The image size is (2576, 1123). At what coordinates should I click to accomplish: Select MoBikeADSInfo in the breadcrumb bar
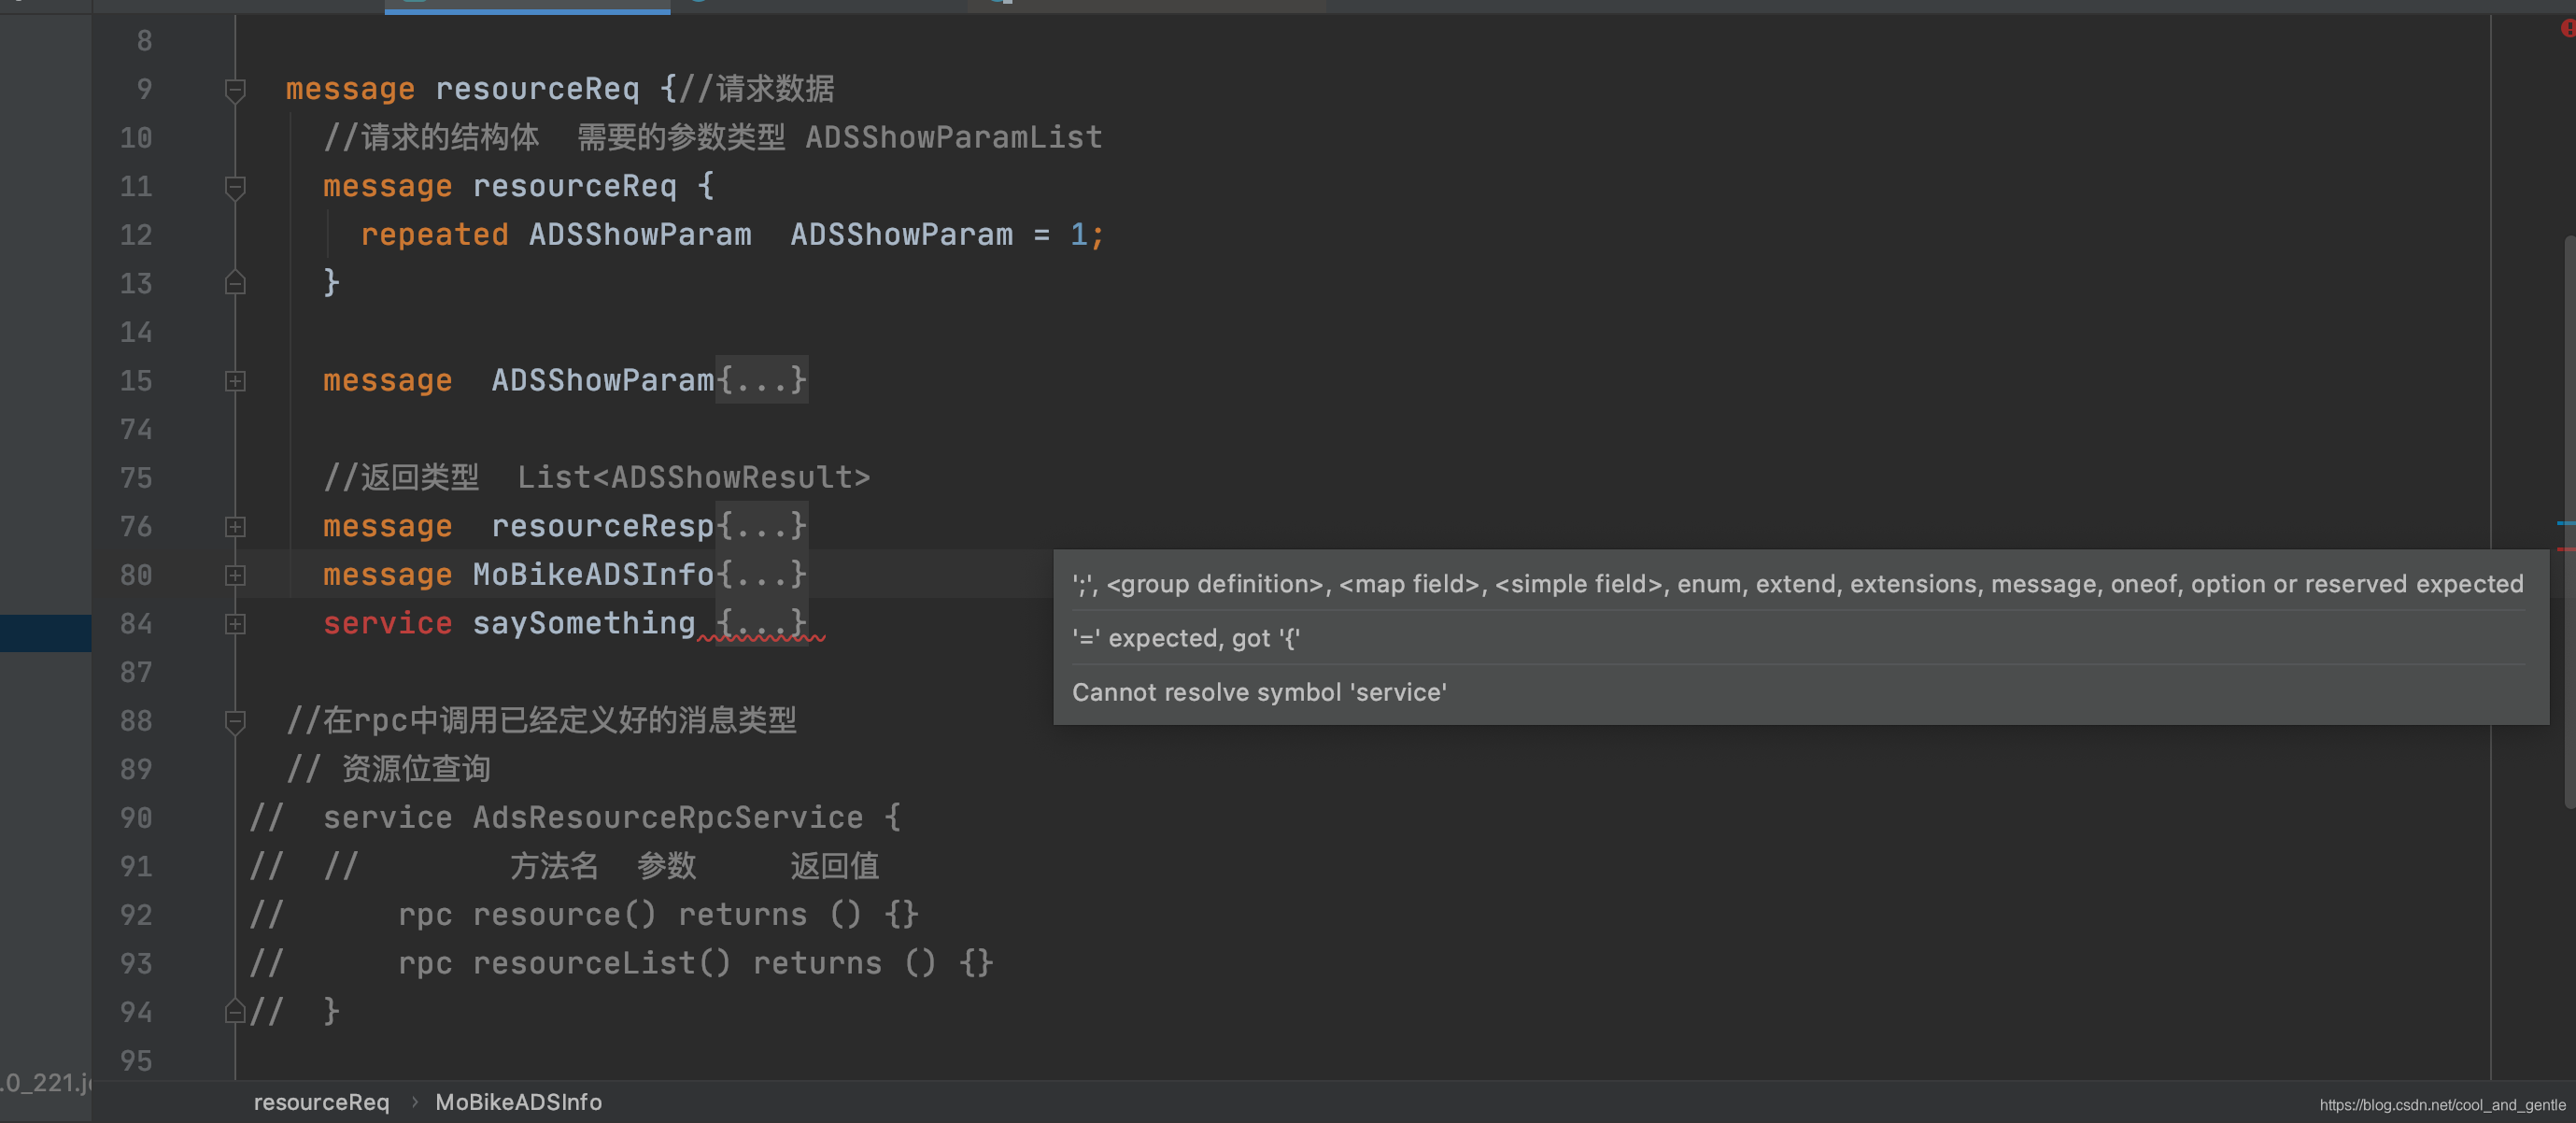(518, 1102)
